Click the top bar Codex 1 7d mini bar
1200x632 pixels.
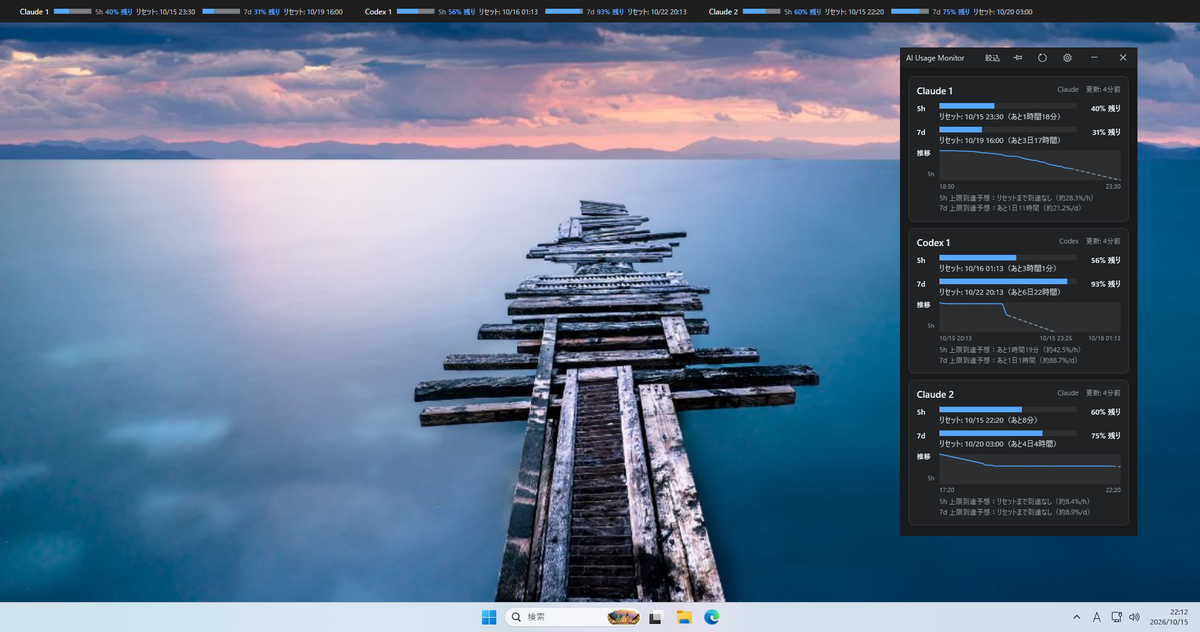point(565,11)
